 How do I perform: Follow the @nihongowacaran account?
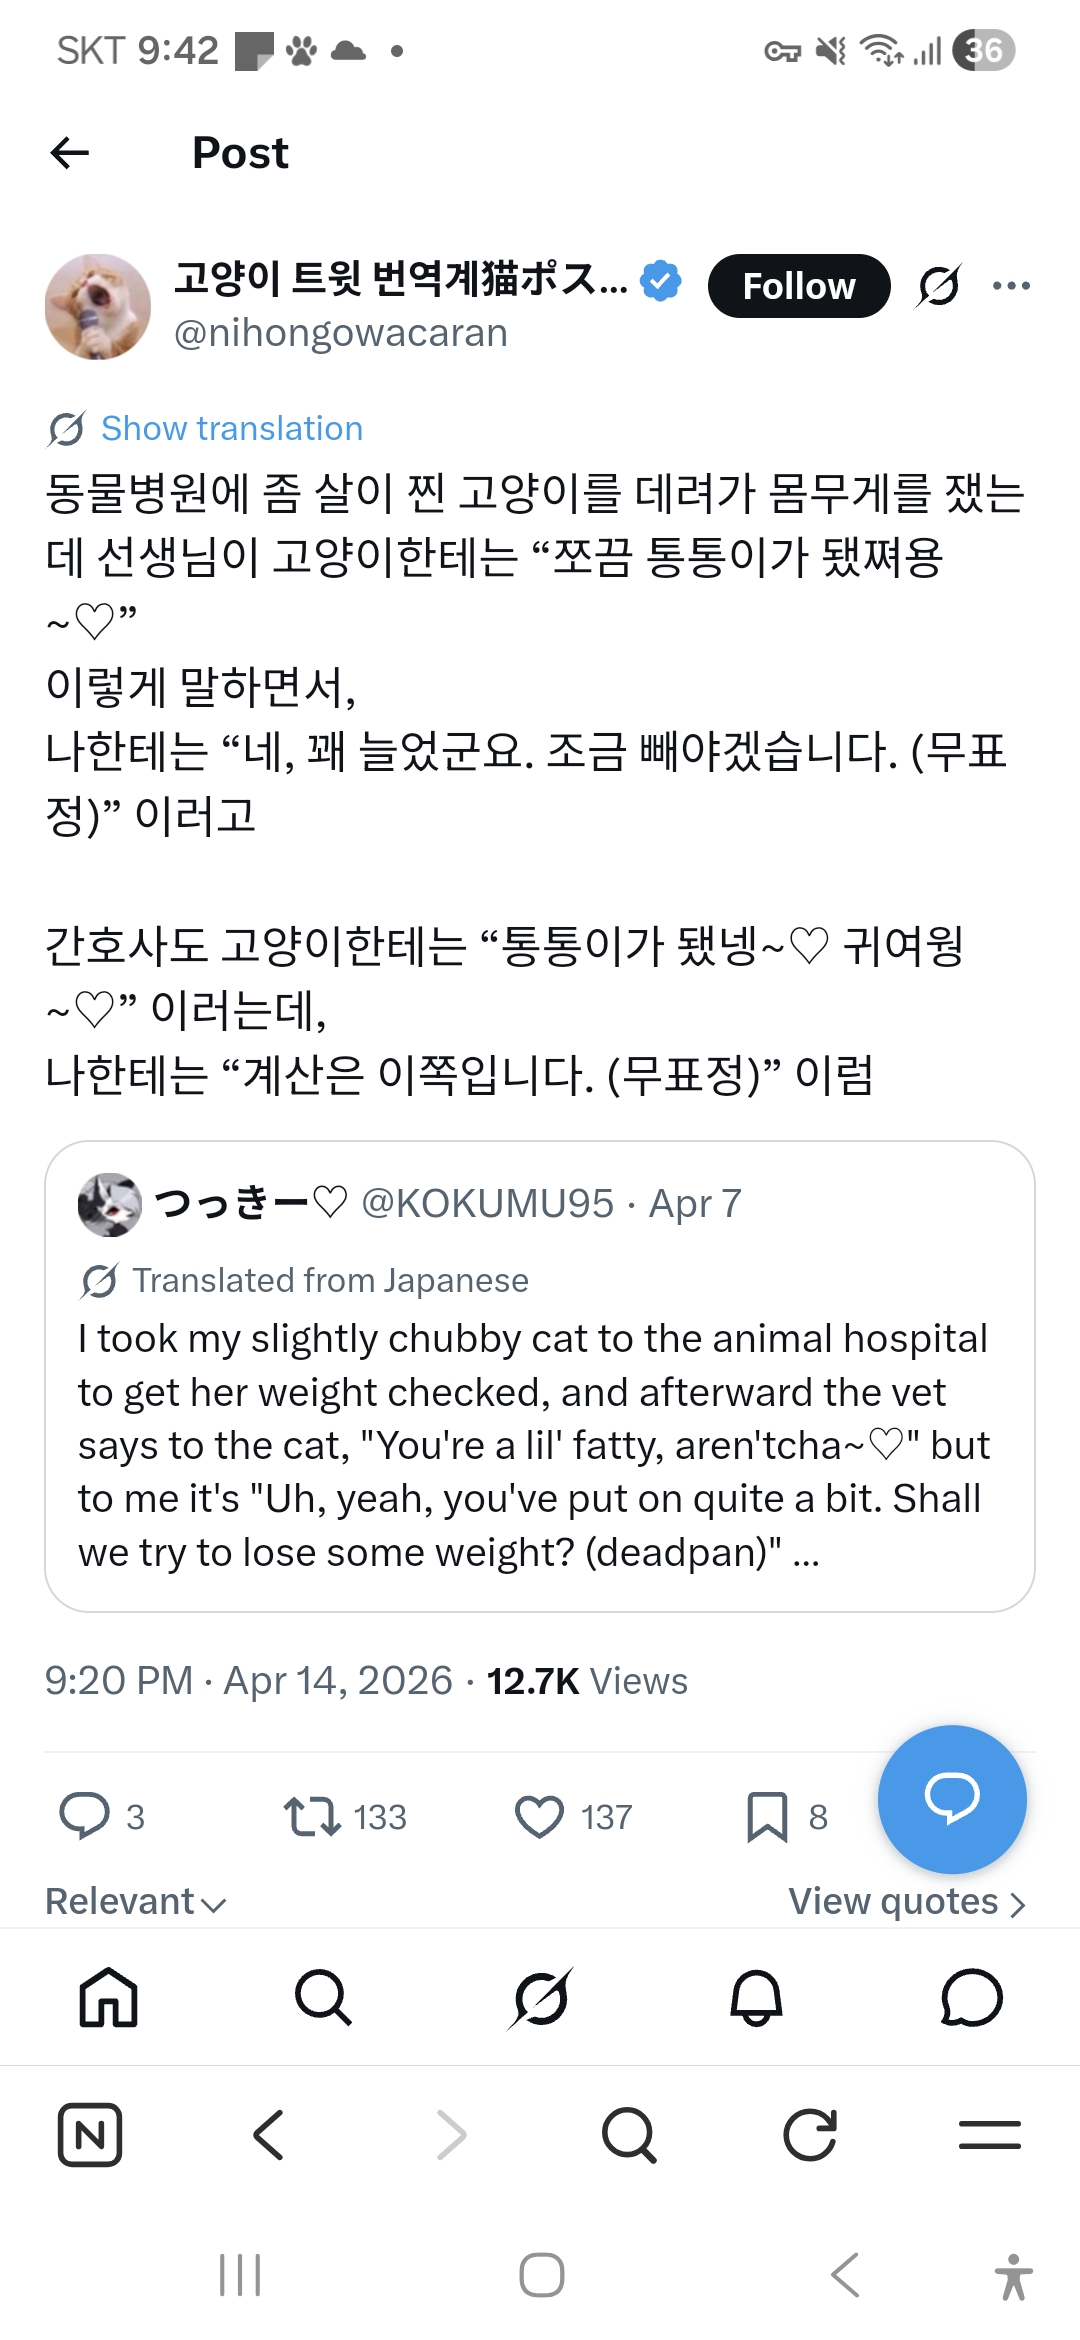click(798, 286)
